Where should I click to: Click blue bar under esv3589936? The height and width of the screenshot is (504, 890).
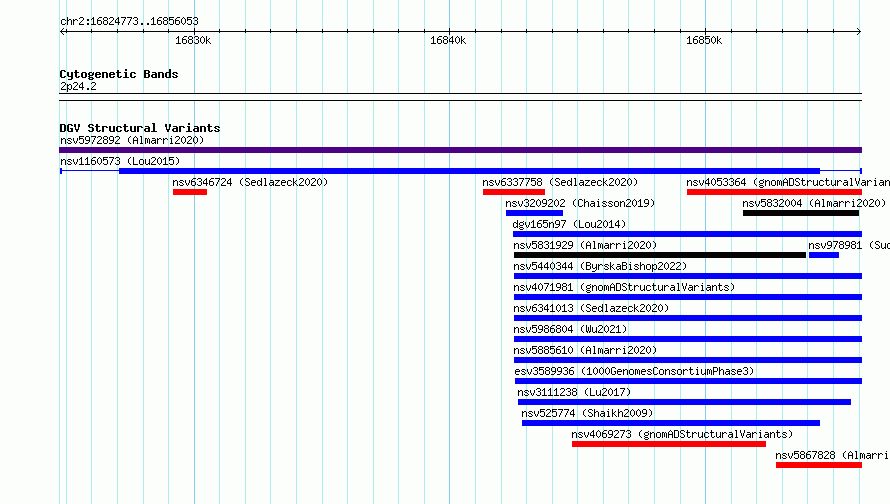click(689, 381)
